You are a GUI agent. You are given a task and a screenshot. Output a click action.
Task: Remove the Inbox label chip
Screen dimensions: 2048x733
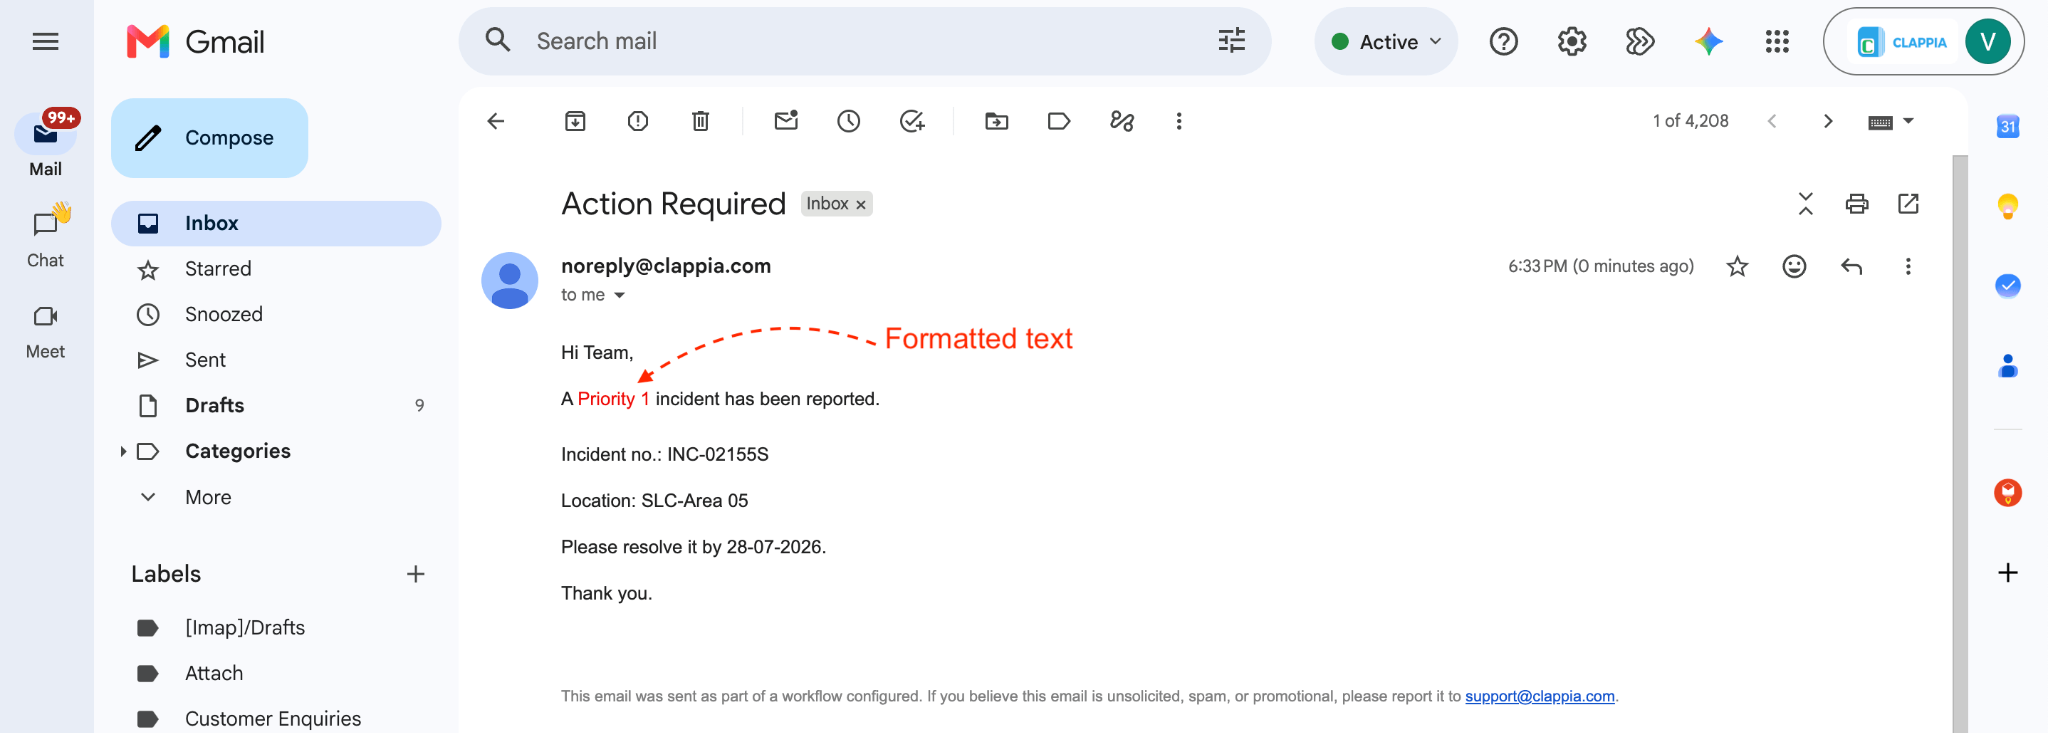[860, 204]
